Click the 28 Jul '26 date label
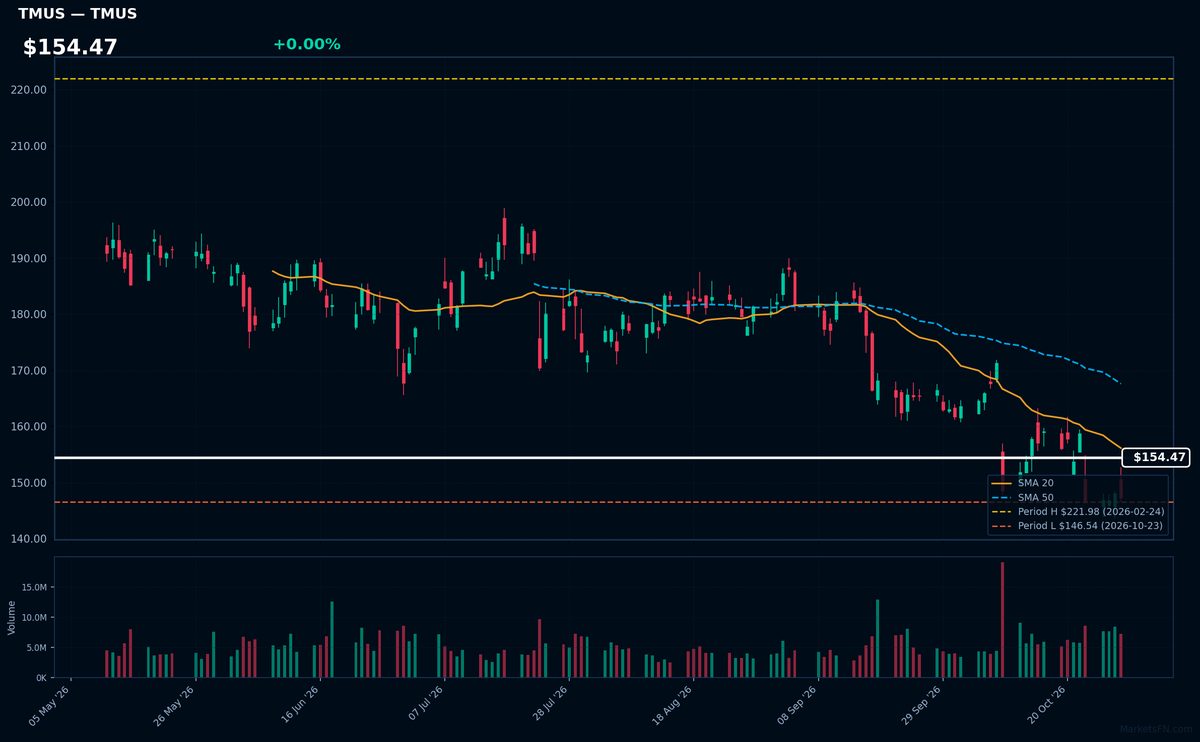 click(549, 705)
